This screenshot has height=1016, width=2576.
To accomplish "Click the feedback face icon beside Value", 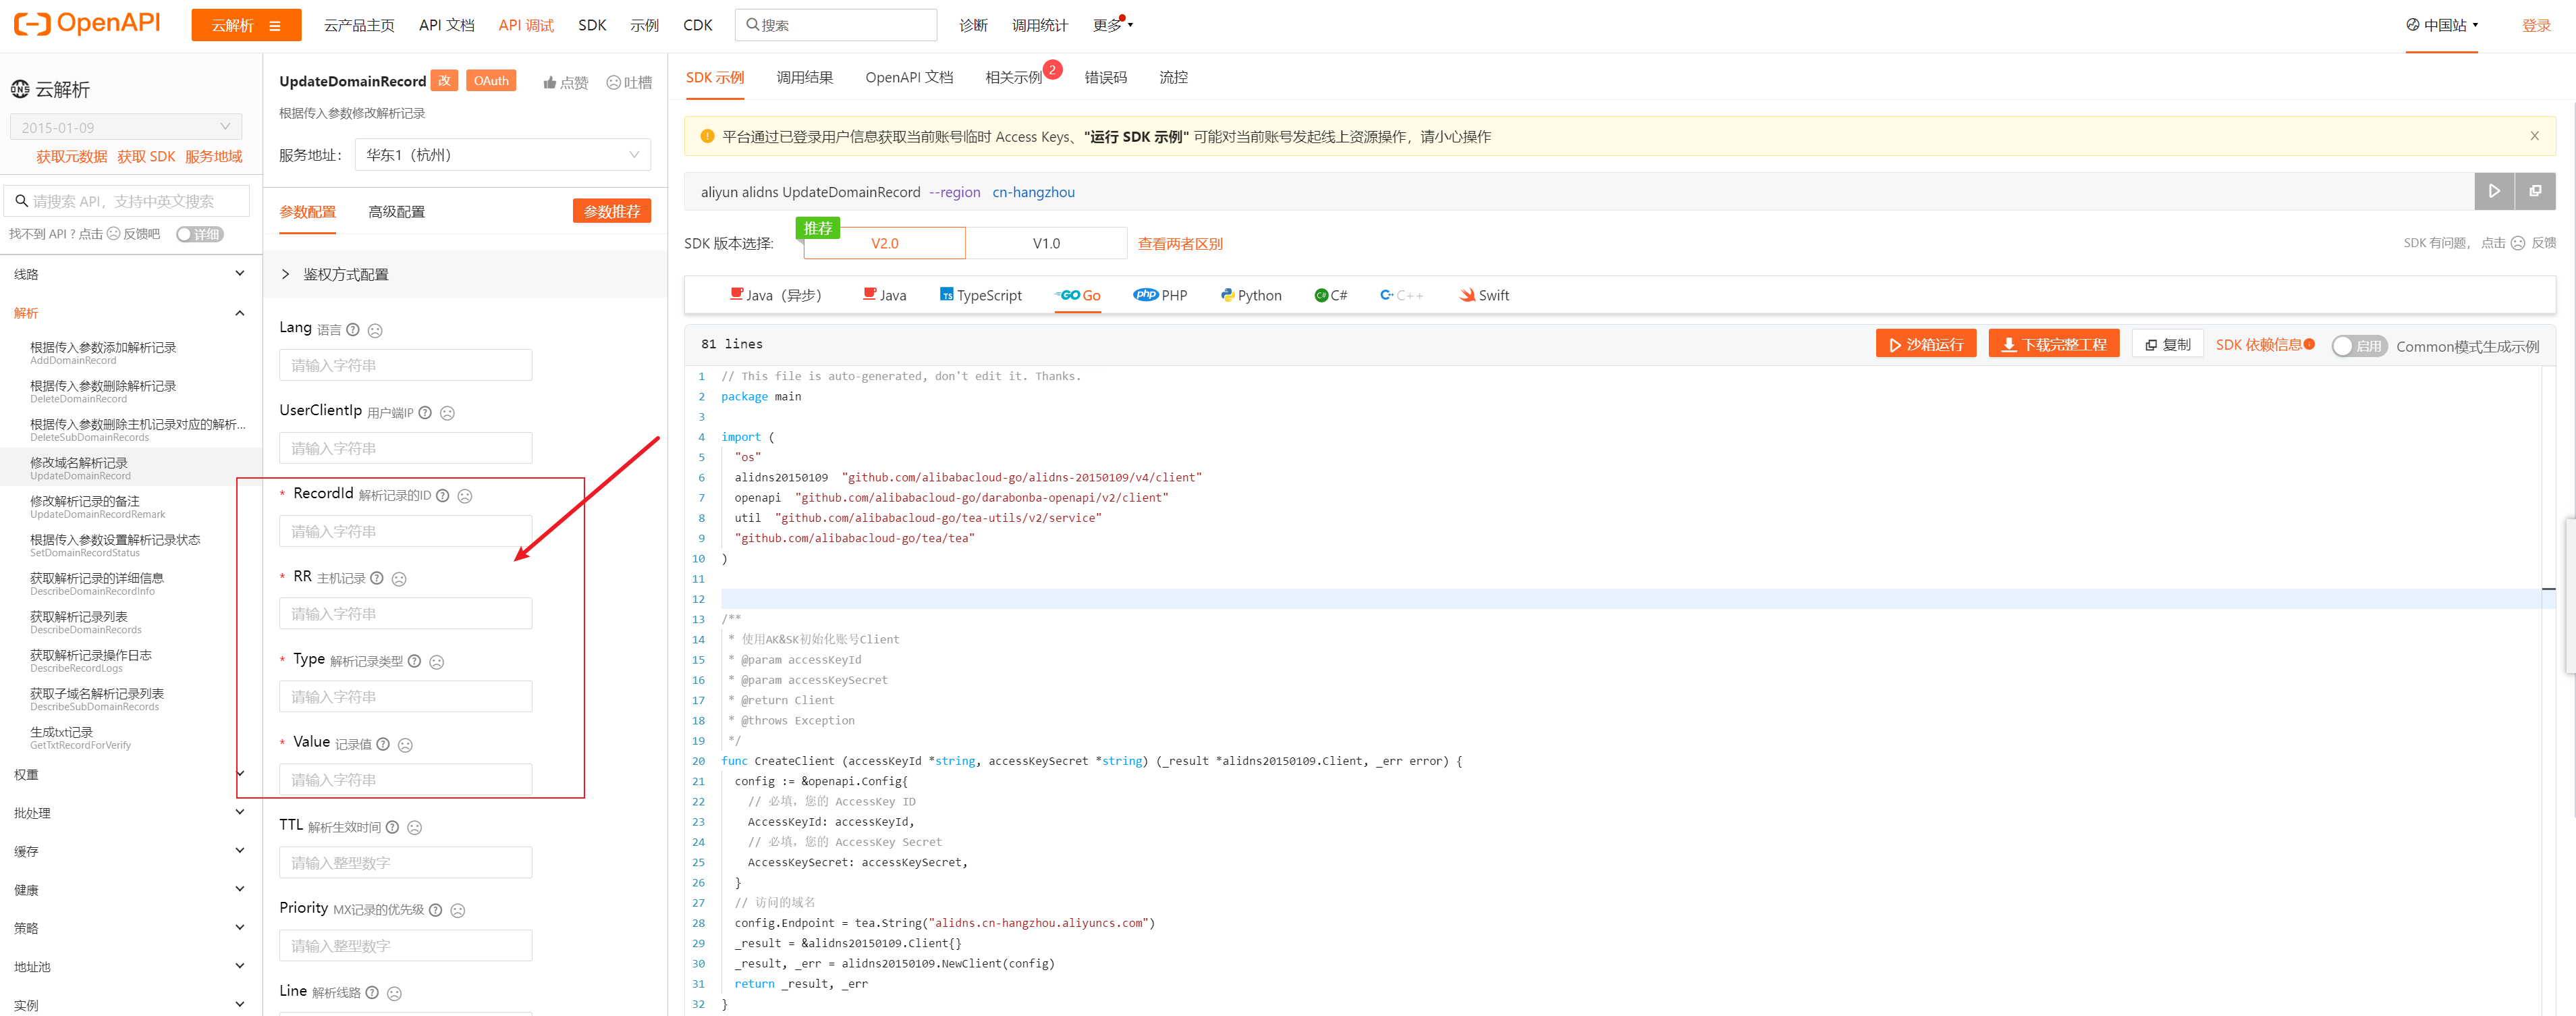I will coord(405,745).
